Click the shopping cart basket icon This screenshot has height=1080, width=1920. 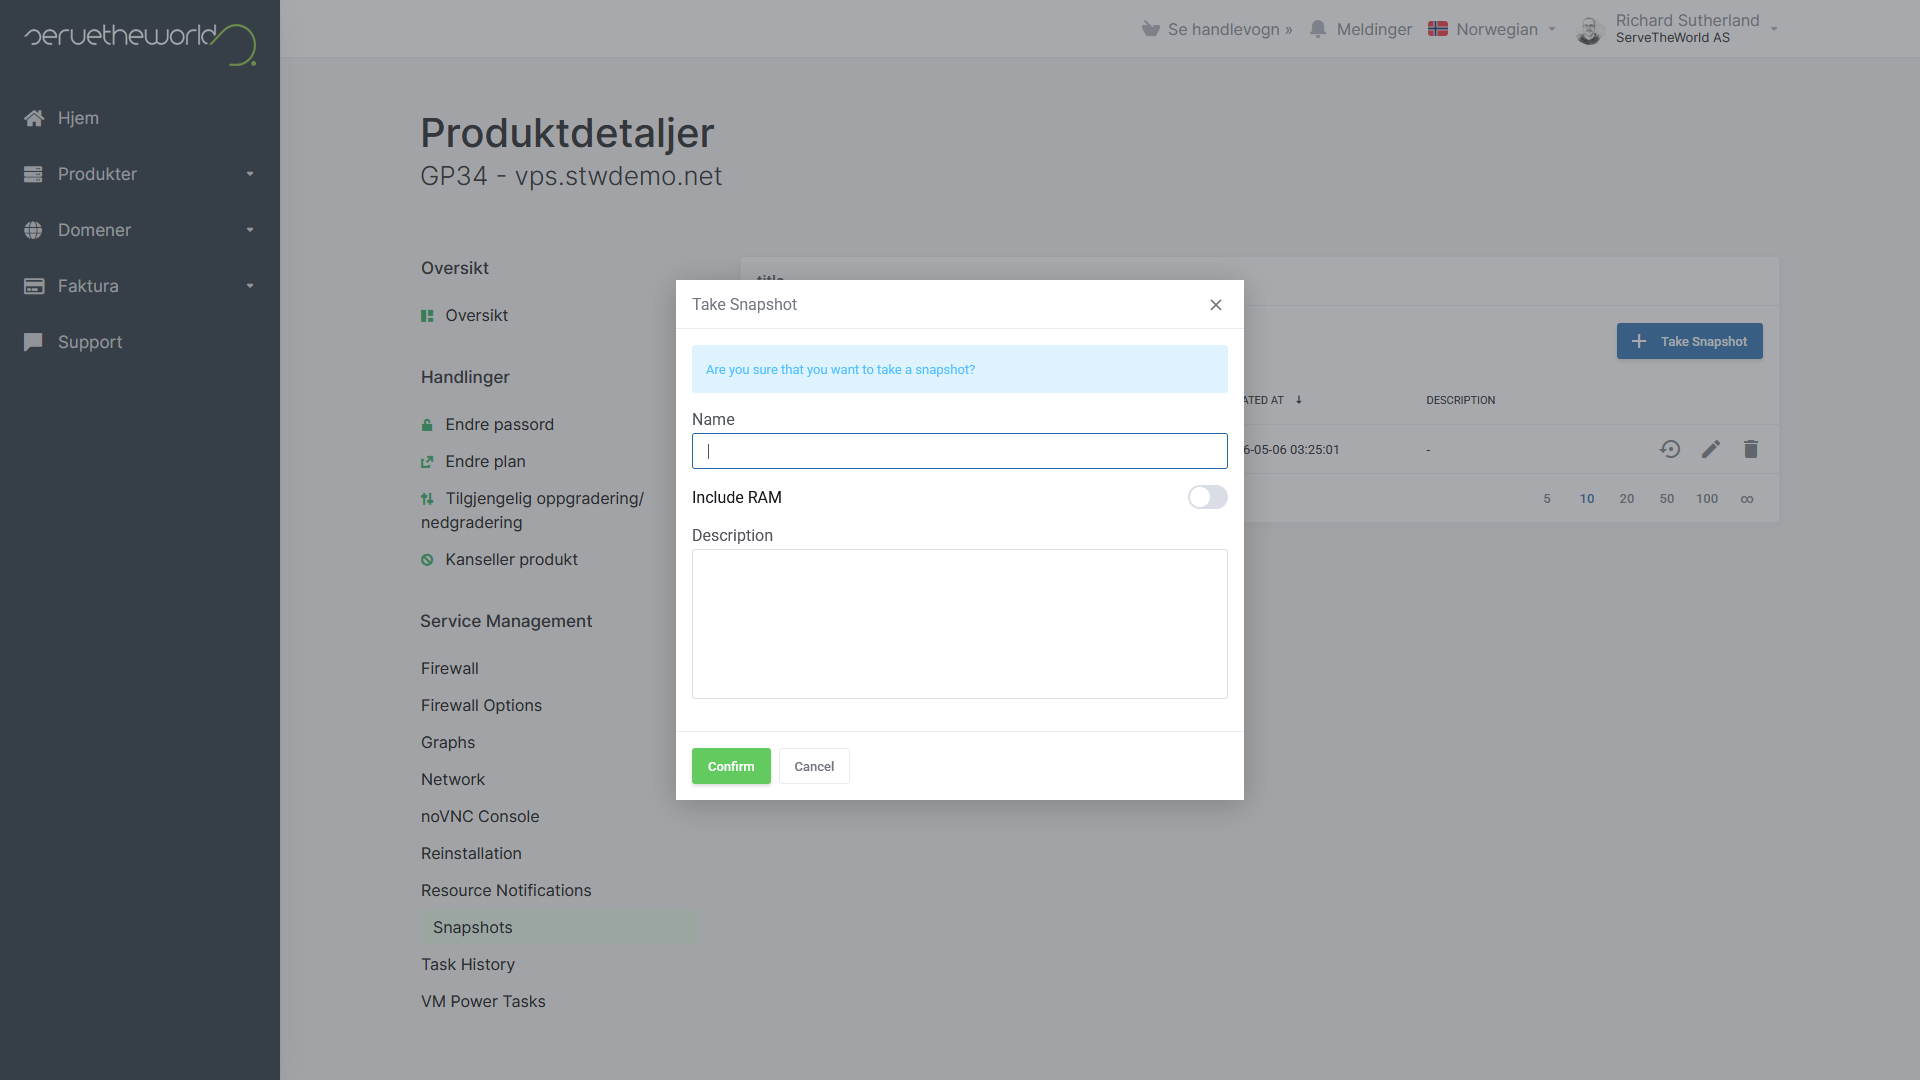[x=1150, y=29]
